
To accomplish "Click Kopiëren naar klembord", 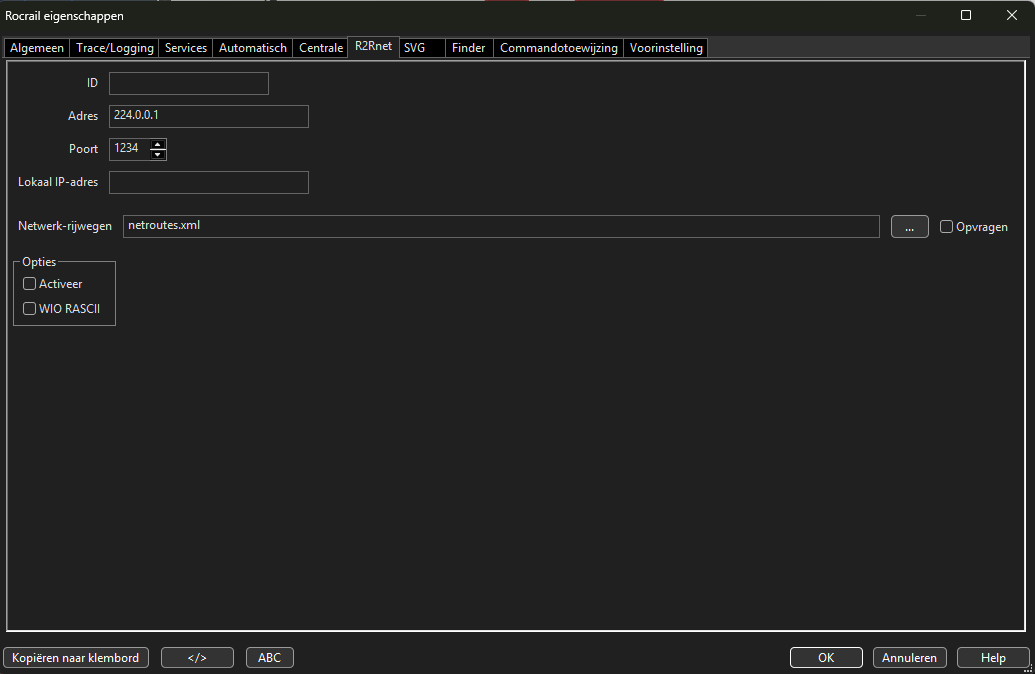I will click(77, 658).
